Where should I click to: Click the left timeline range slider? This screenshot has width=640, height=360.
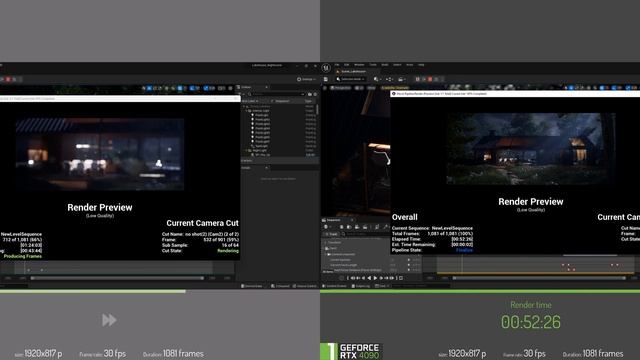point(118,278)
